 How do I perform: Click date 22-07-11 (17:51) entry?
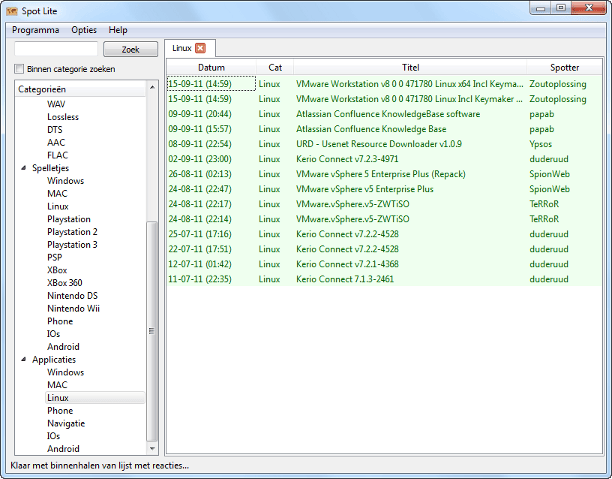pos(199,249)
